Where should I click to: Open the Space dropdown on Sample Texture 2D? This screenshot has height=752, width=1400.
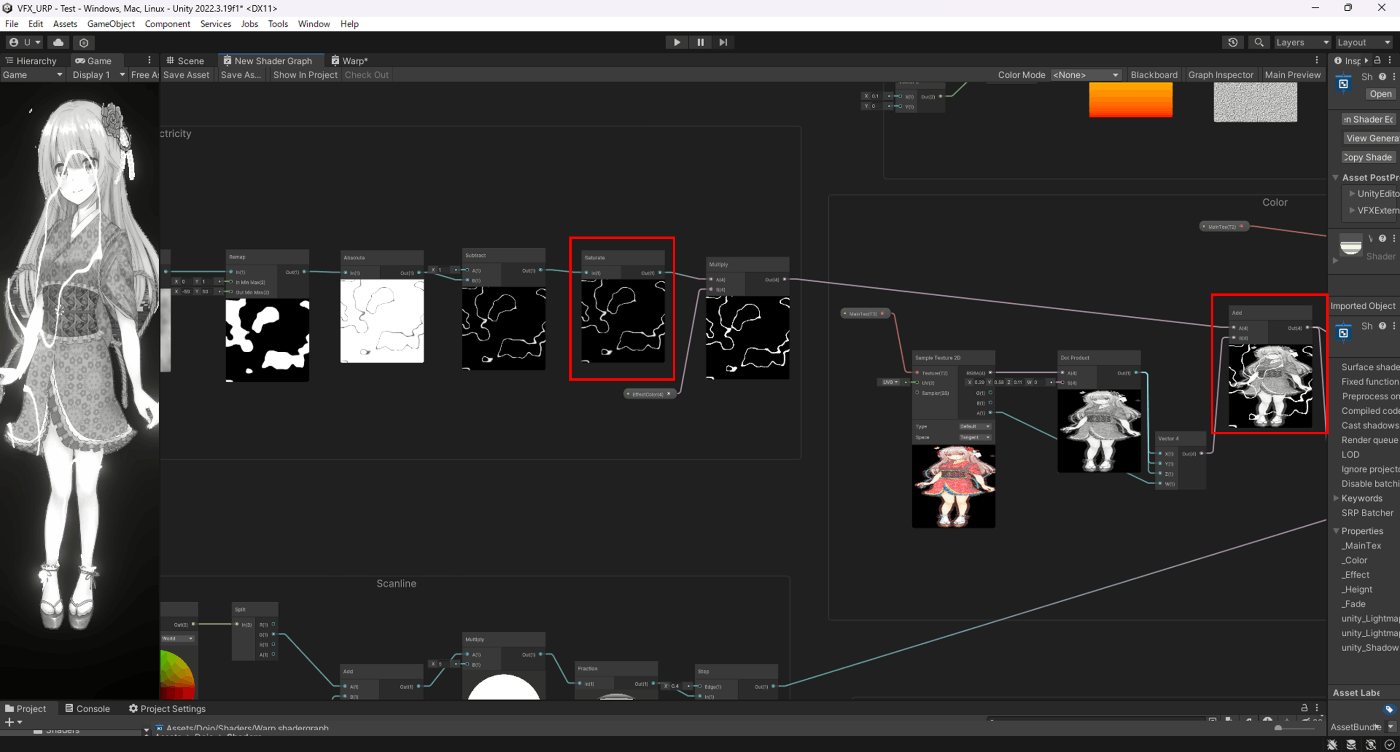[x=975, y=437]
